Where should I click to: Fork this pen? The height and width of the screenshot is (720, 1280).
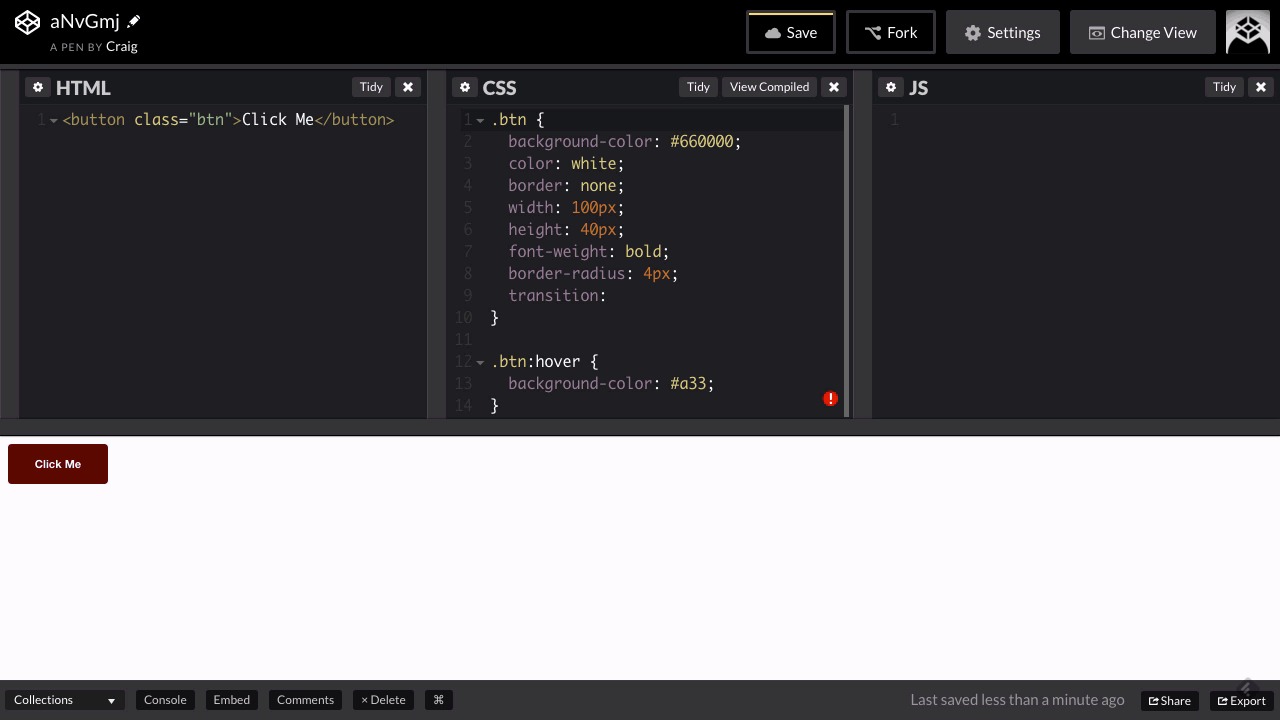pos(890,32)
